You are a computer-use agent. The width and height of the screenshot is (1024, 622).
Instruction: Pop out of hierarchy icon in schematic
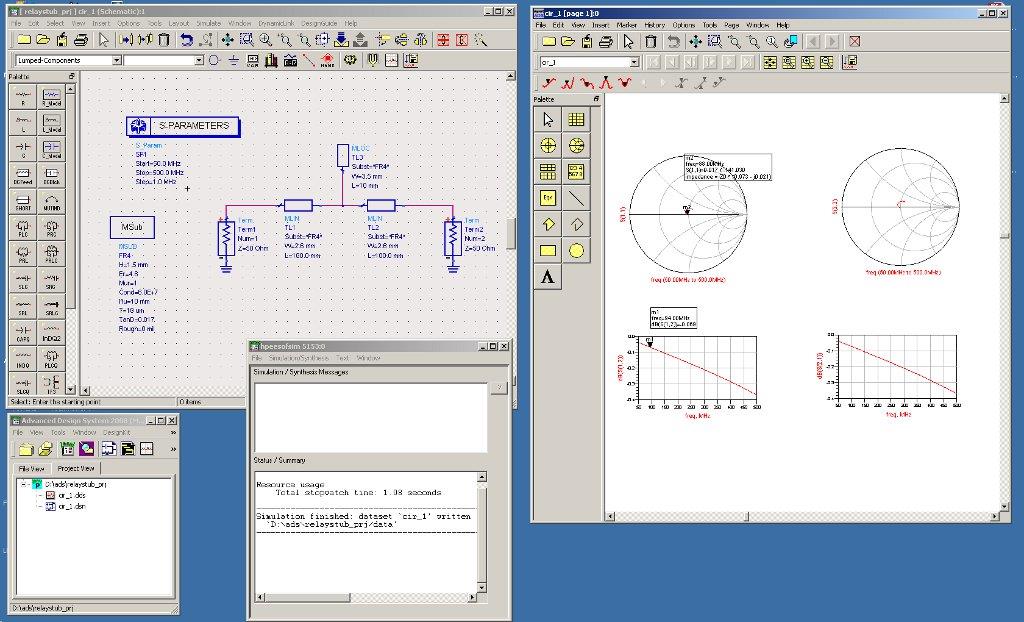[360, 40]
